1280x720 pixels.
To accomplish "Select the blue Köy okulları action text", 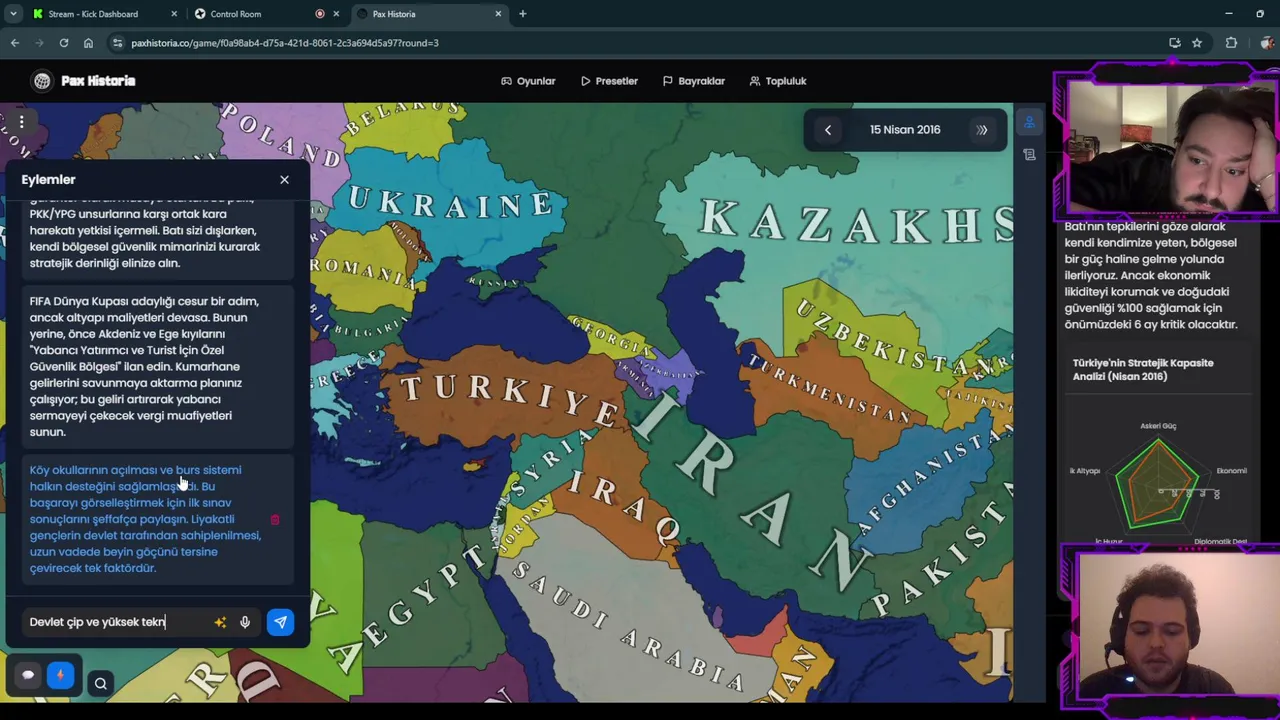I will click(145, 519).
